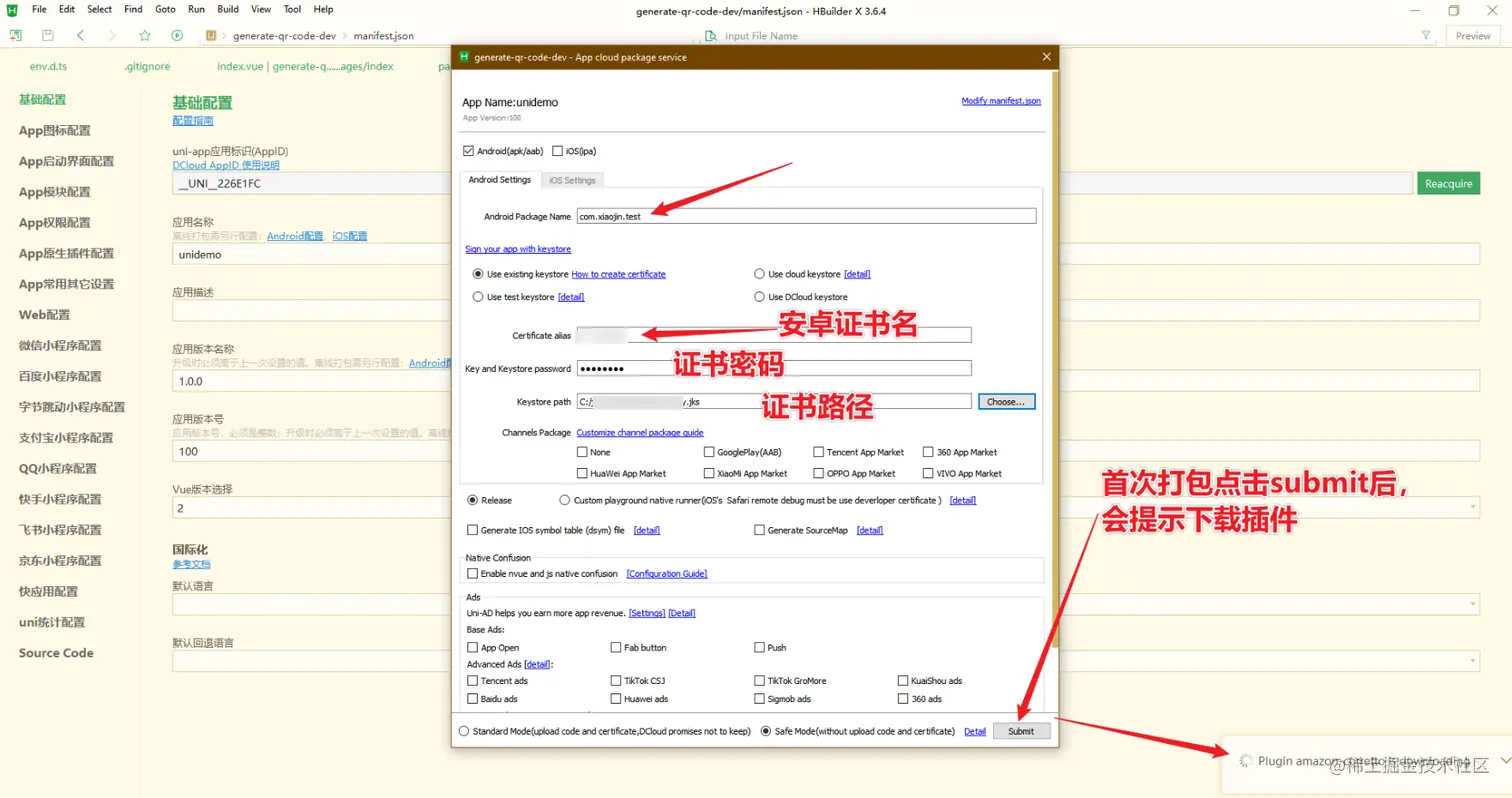The image size is (1512, 798).
Task: Check the App Open base ad checkbox
Action: pos(473,648)
